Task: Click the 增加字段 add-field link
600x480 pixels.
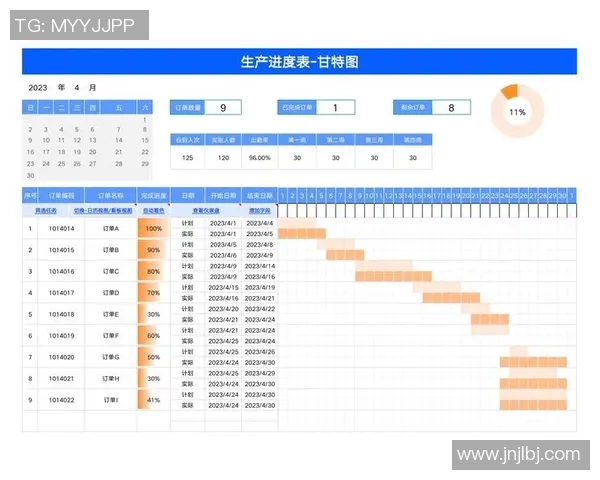Action: click(x=259, y=211)
